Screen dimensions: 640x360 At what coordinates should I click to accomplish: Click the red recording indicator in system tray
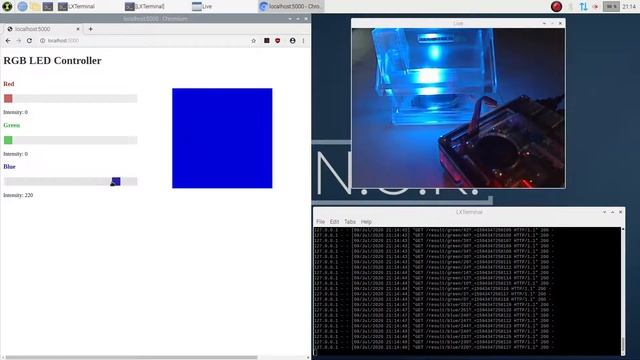556,7
